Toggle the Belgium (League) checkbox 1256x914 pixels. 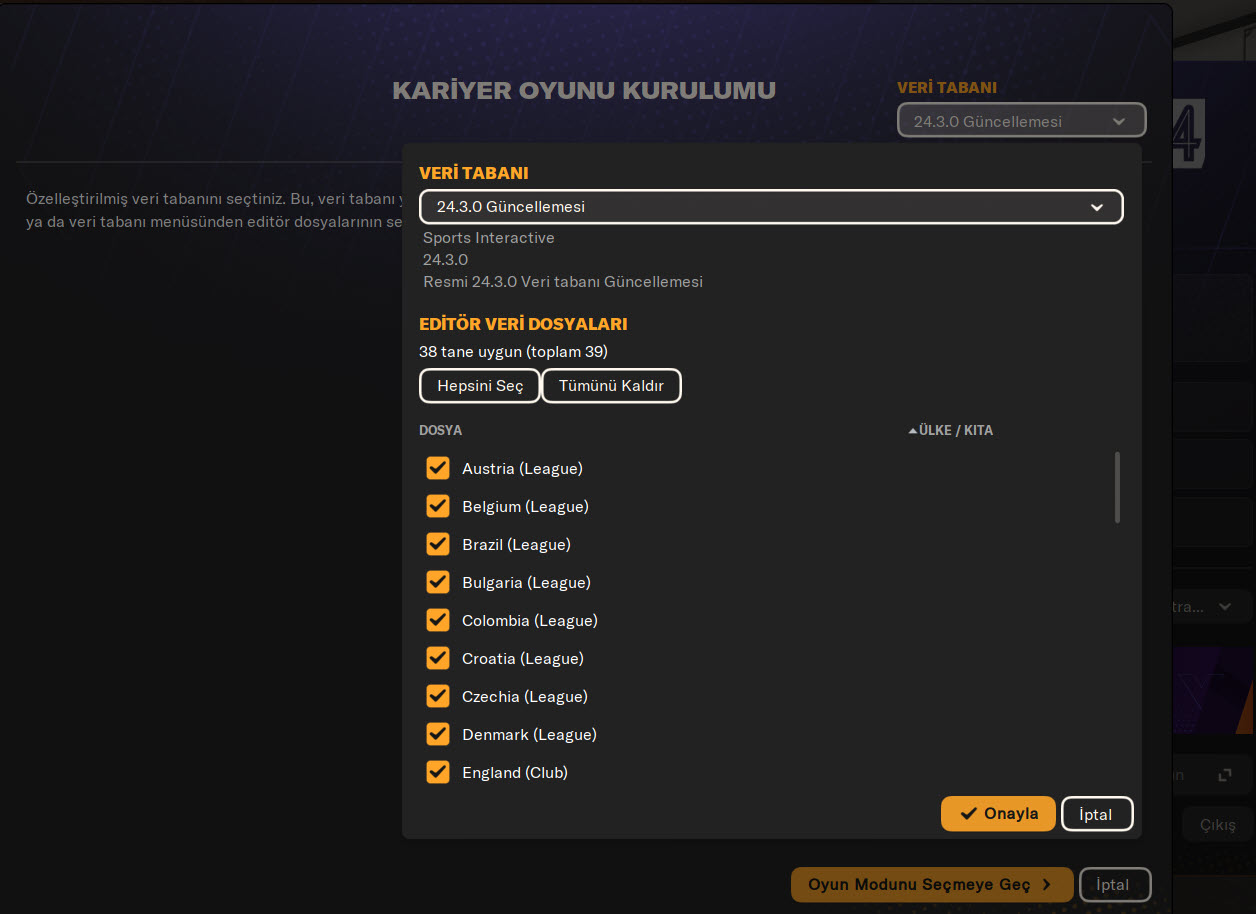click(438, 506)
